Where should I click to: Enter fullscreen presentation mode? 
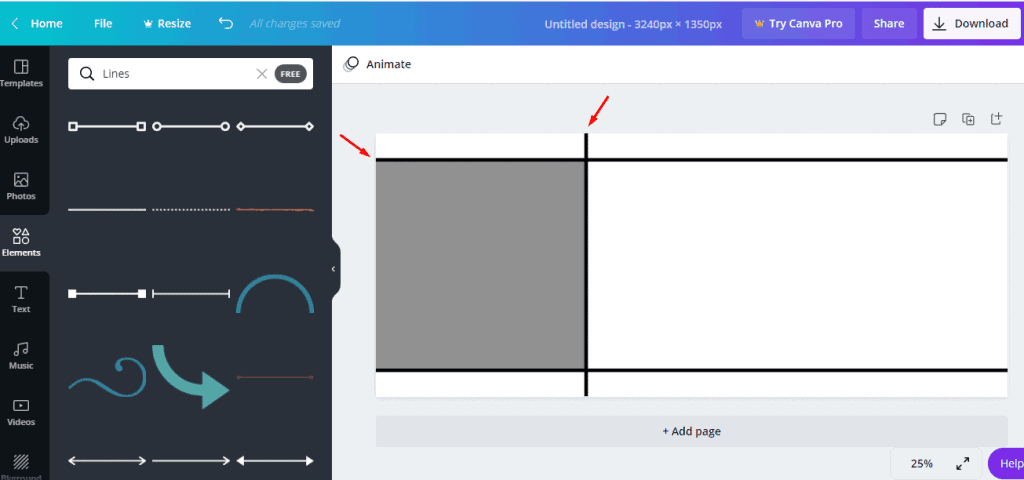pos(963,464)
